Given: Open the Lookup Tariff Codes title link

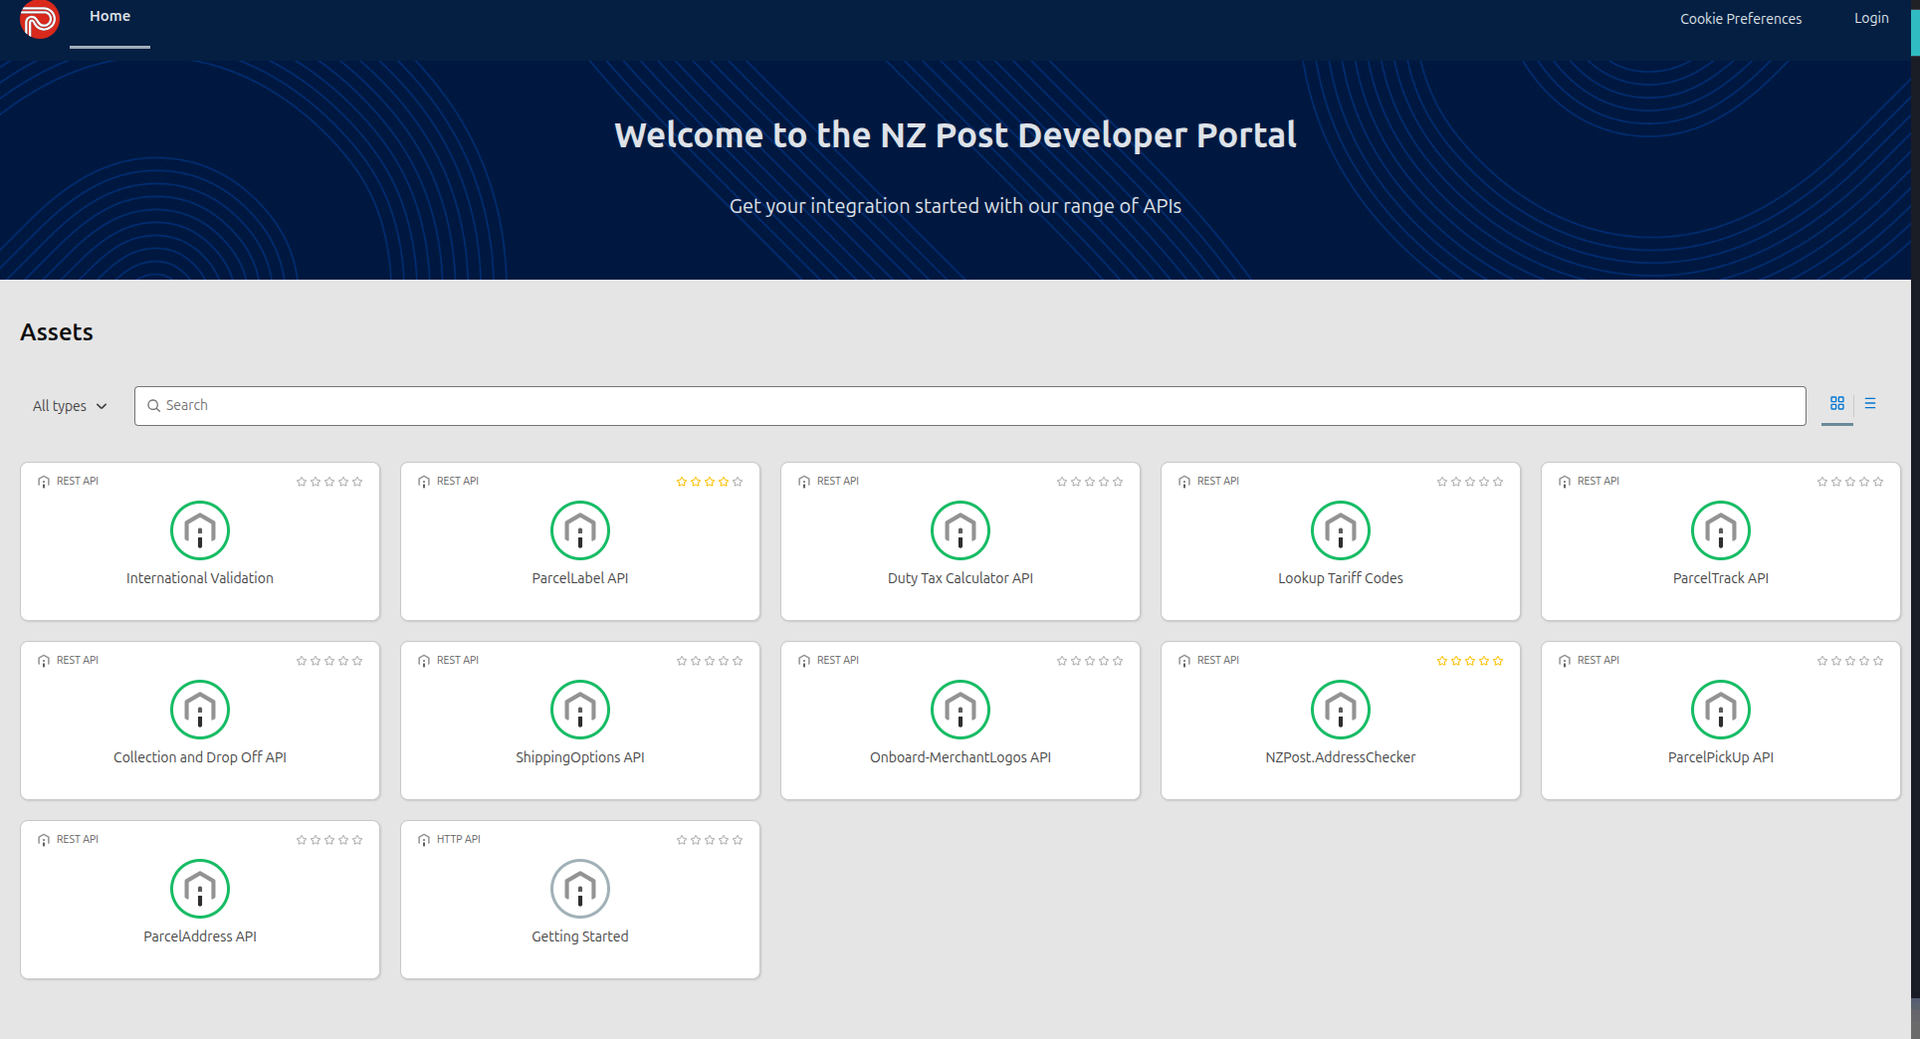Looking at the screenshot, I should point(1340,578).
